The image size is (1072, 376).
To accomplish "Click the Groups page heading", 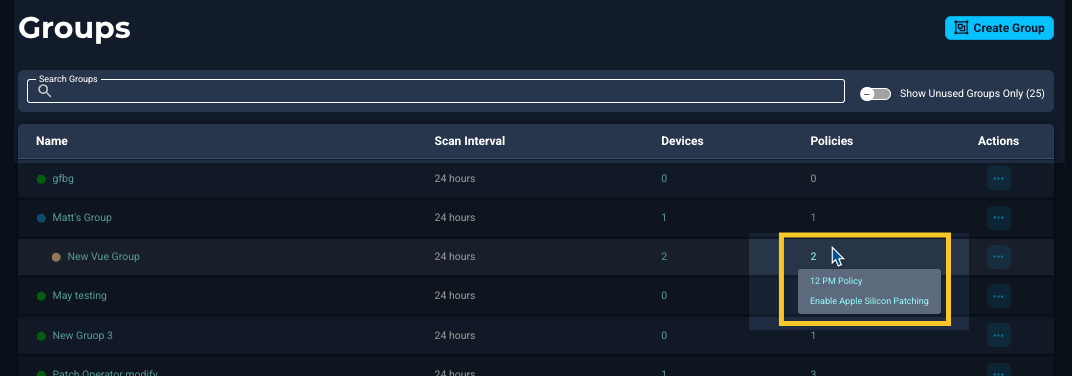I will pyautogui.click(x=75, y=29).
